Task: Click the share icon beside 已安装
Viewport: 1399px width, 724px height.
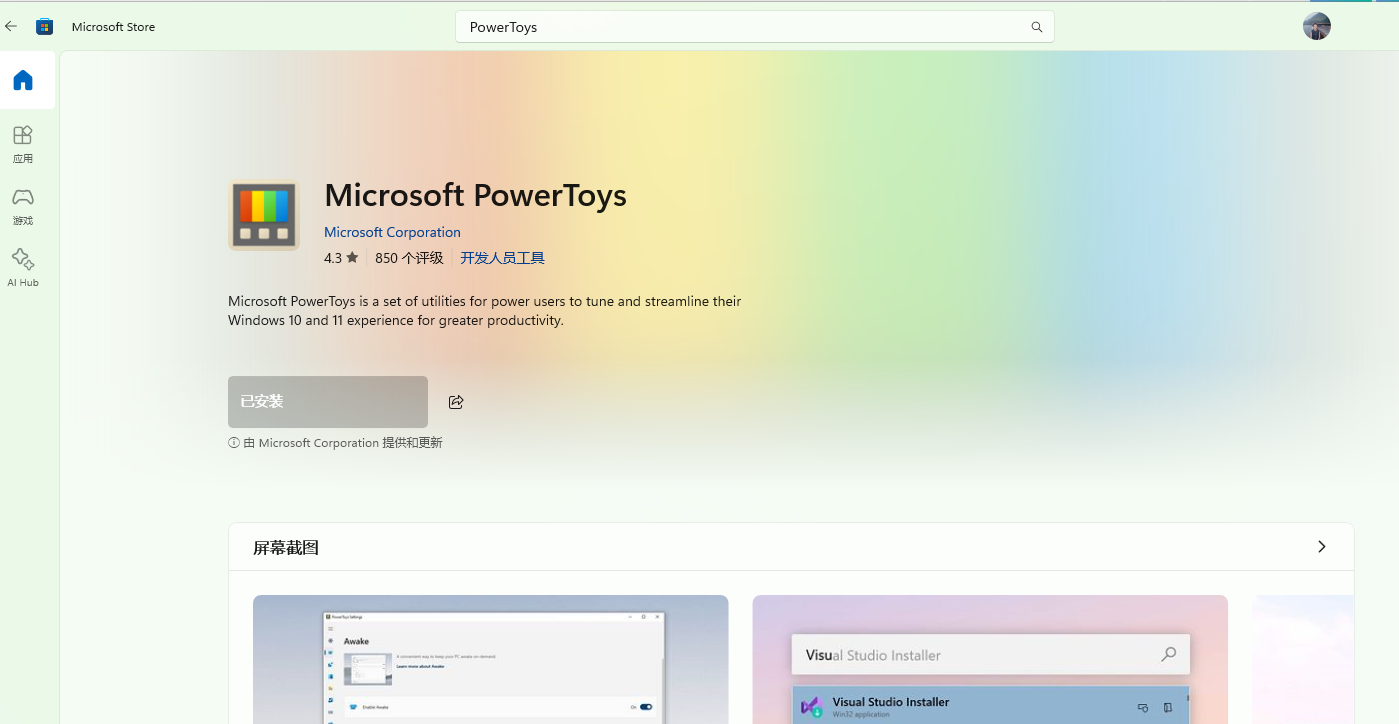Action: tap(456, 402)
